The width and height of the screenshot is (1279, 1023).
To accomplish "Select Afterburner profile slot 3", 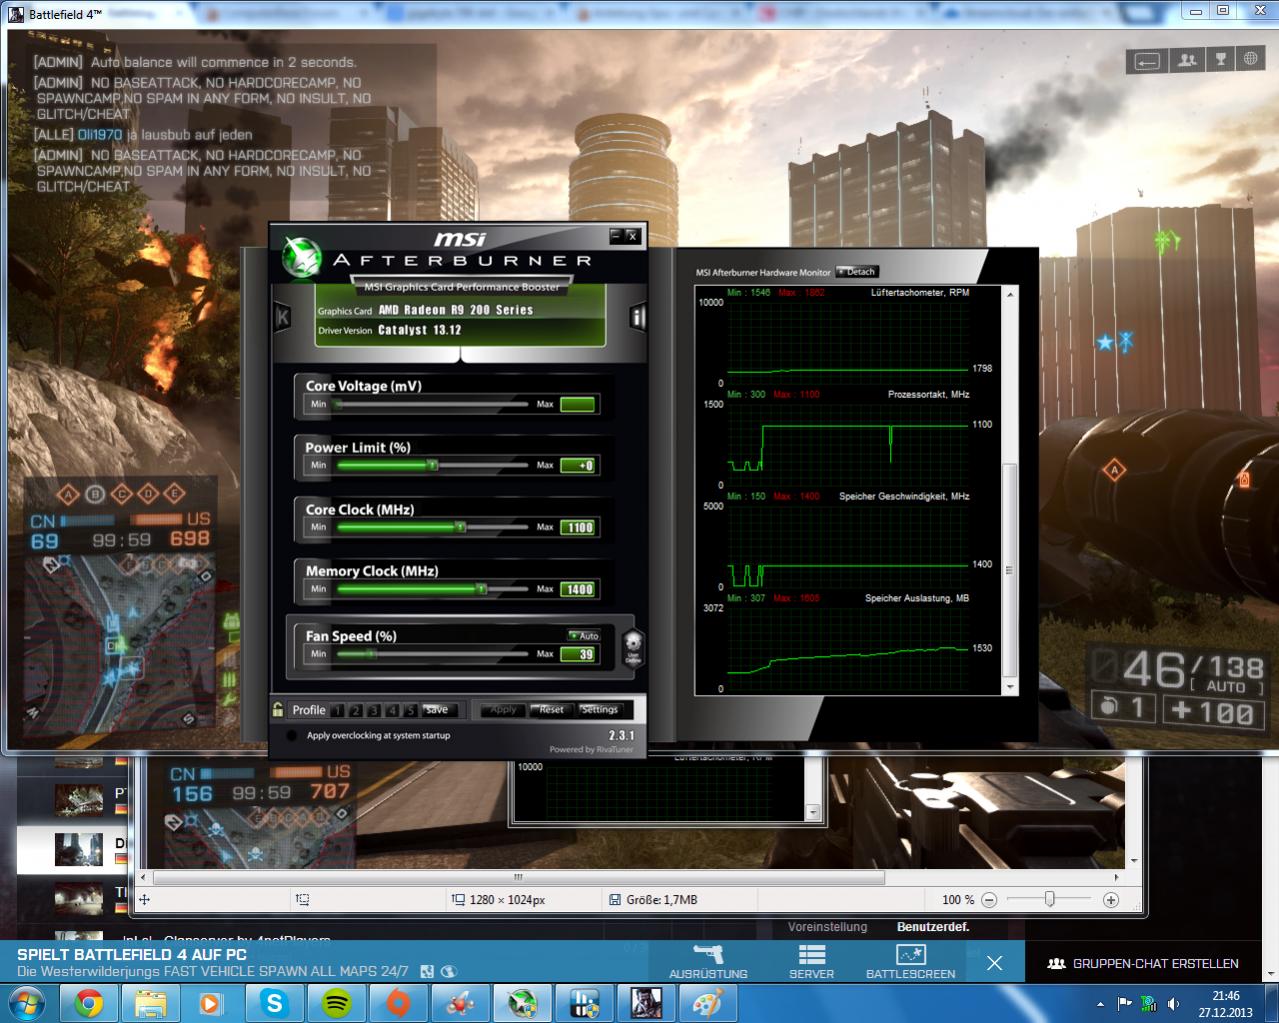I will click(x=374, y=711).
